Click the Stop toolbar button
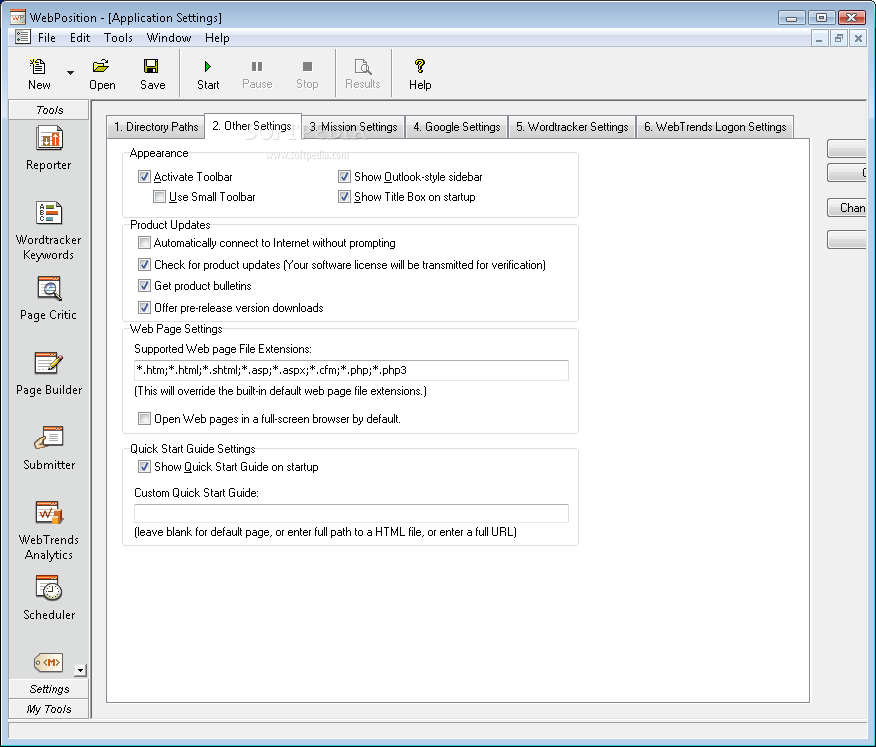Image resolution: width=876 pixels, height=747 pixels. (307, 74)
